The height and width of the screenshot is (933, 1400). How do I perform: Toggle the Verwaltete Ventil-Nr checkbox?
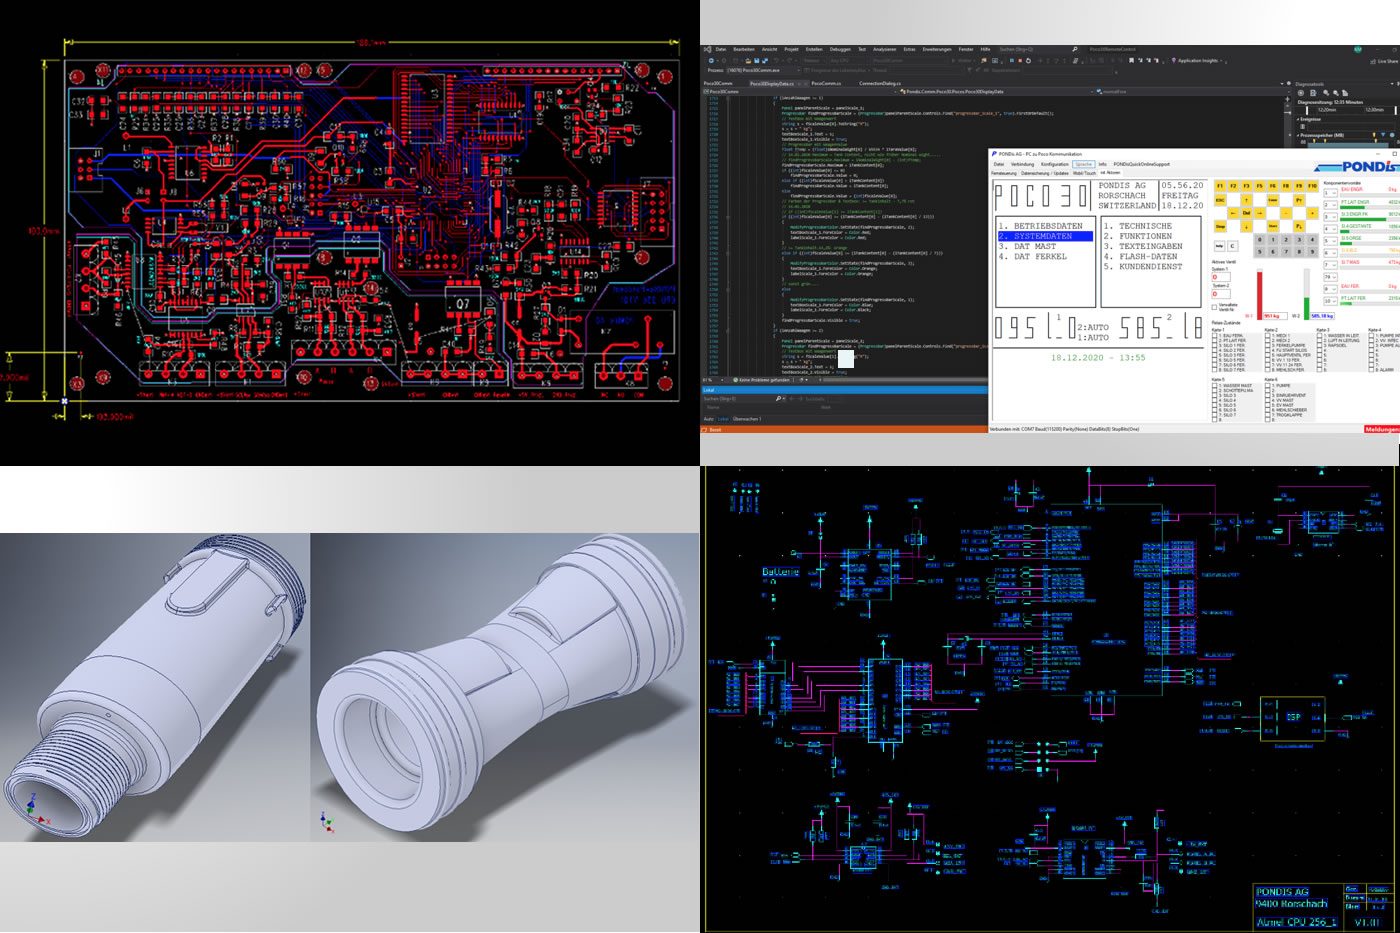point(1214,307)
